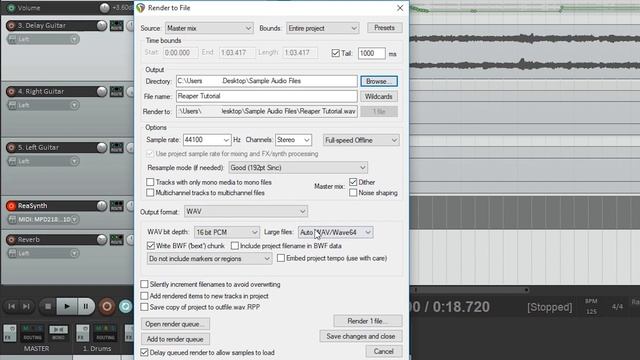Click the Wildcards button

pos(379,96)
